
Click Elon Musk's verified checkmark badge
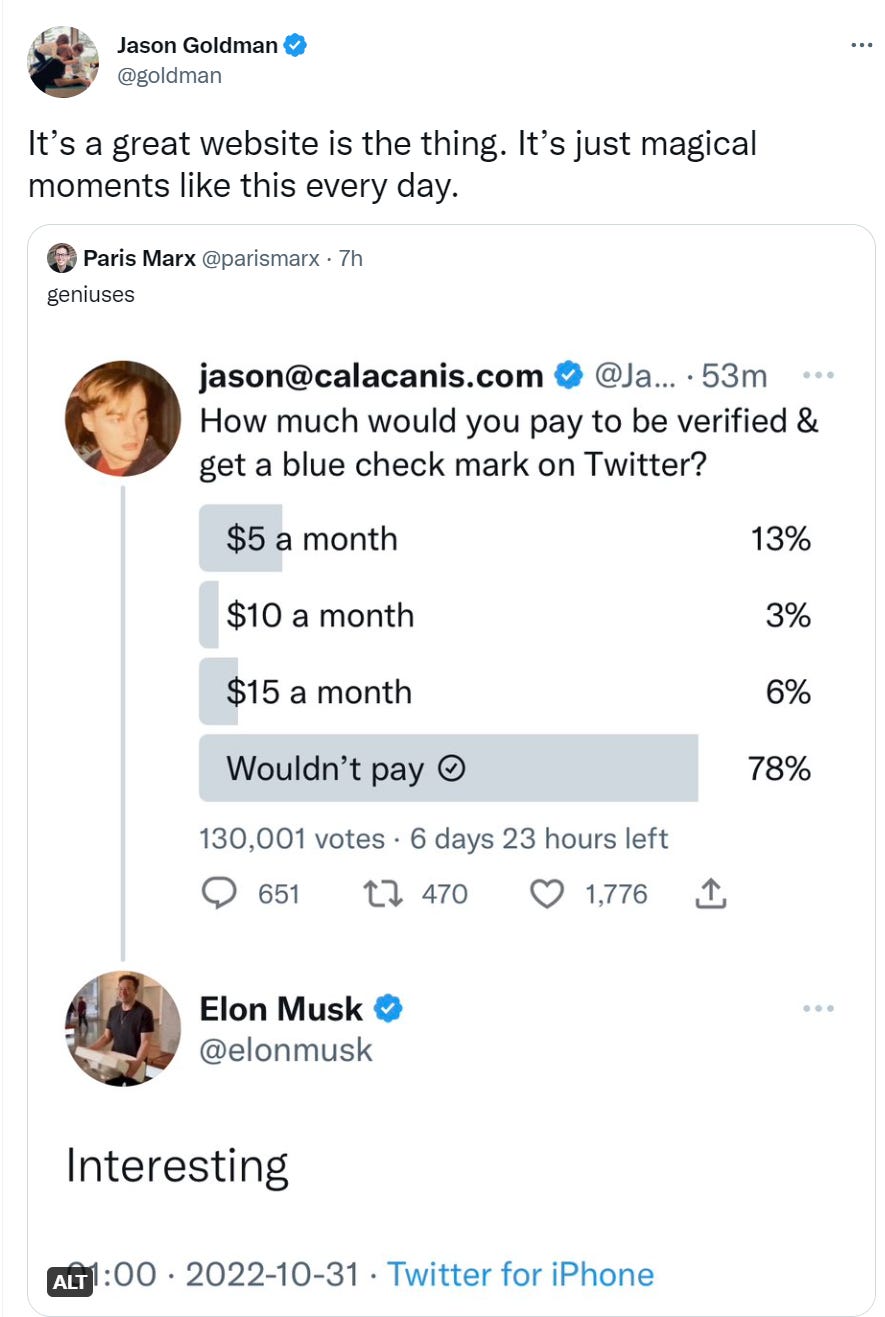[x=388, y=1009]
